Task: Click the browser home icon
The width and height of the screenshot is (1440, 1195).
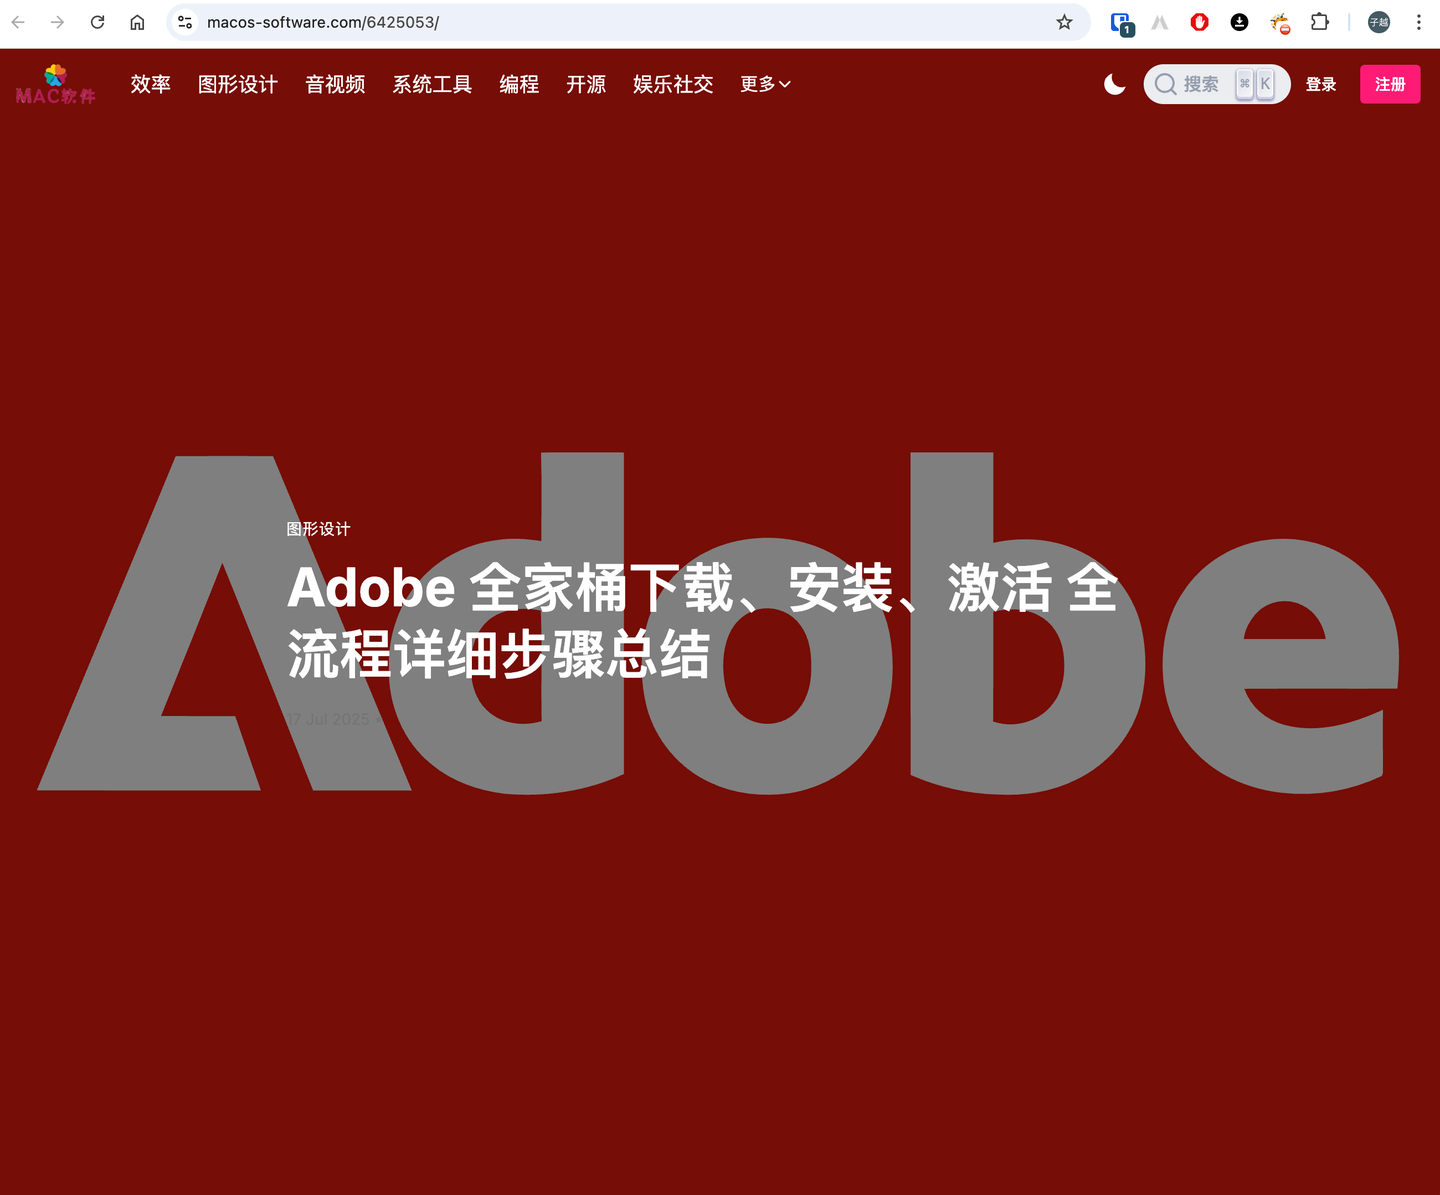Action: (x=137, y=22)
